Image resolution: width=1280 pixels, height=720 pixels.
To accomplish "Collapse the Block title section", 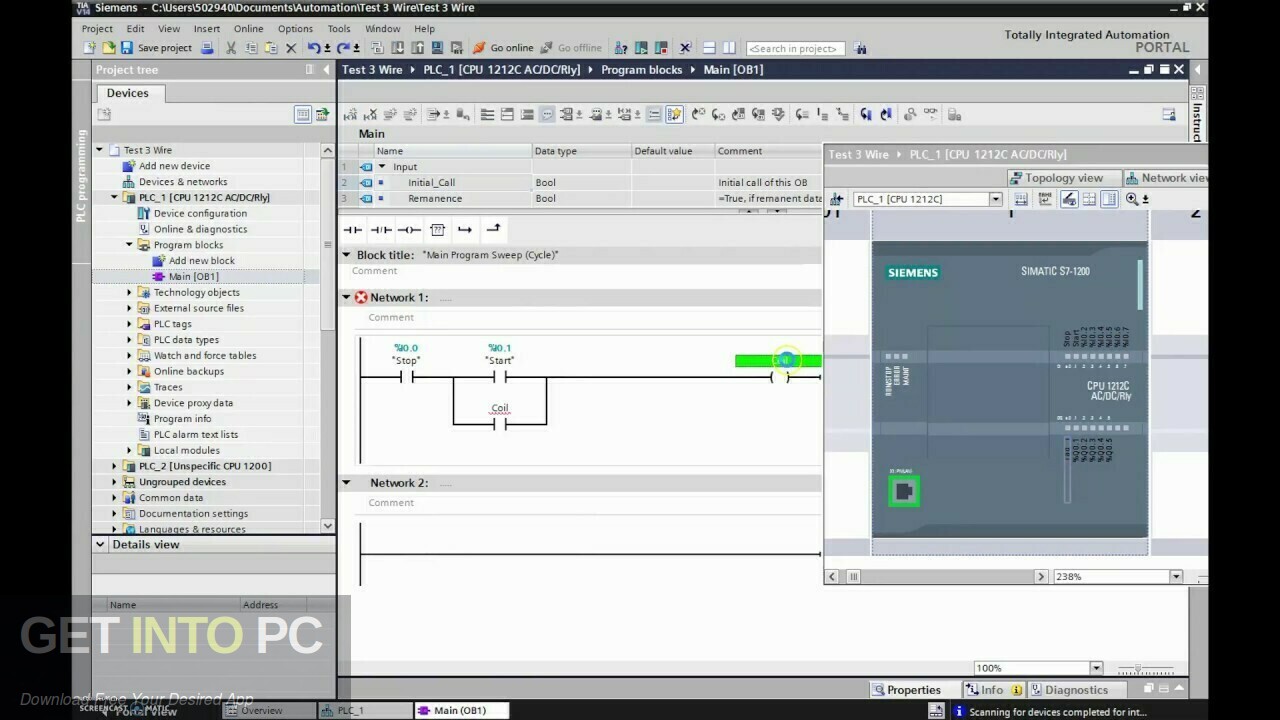I will 347,255.
